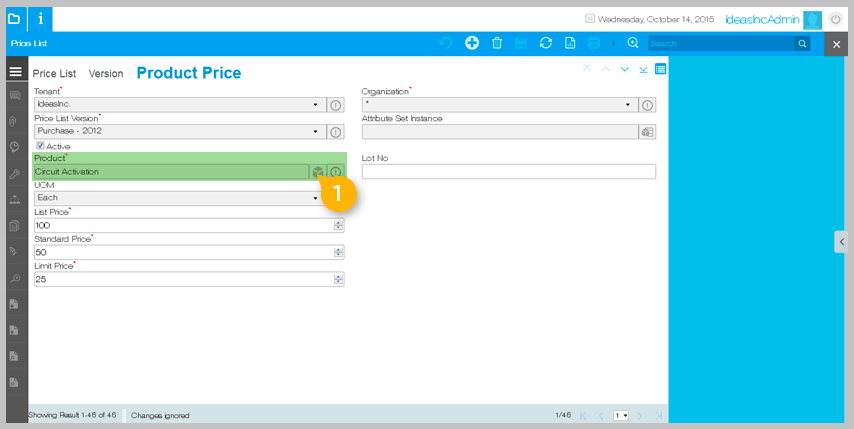Refresh the record using circular arrows icon

click(546, 43)
